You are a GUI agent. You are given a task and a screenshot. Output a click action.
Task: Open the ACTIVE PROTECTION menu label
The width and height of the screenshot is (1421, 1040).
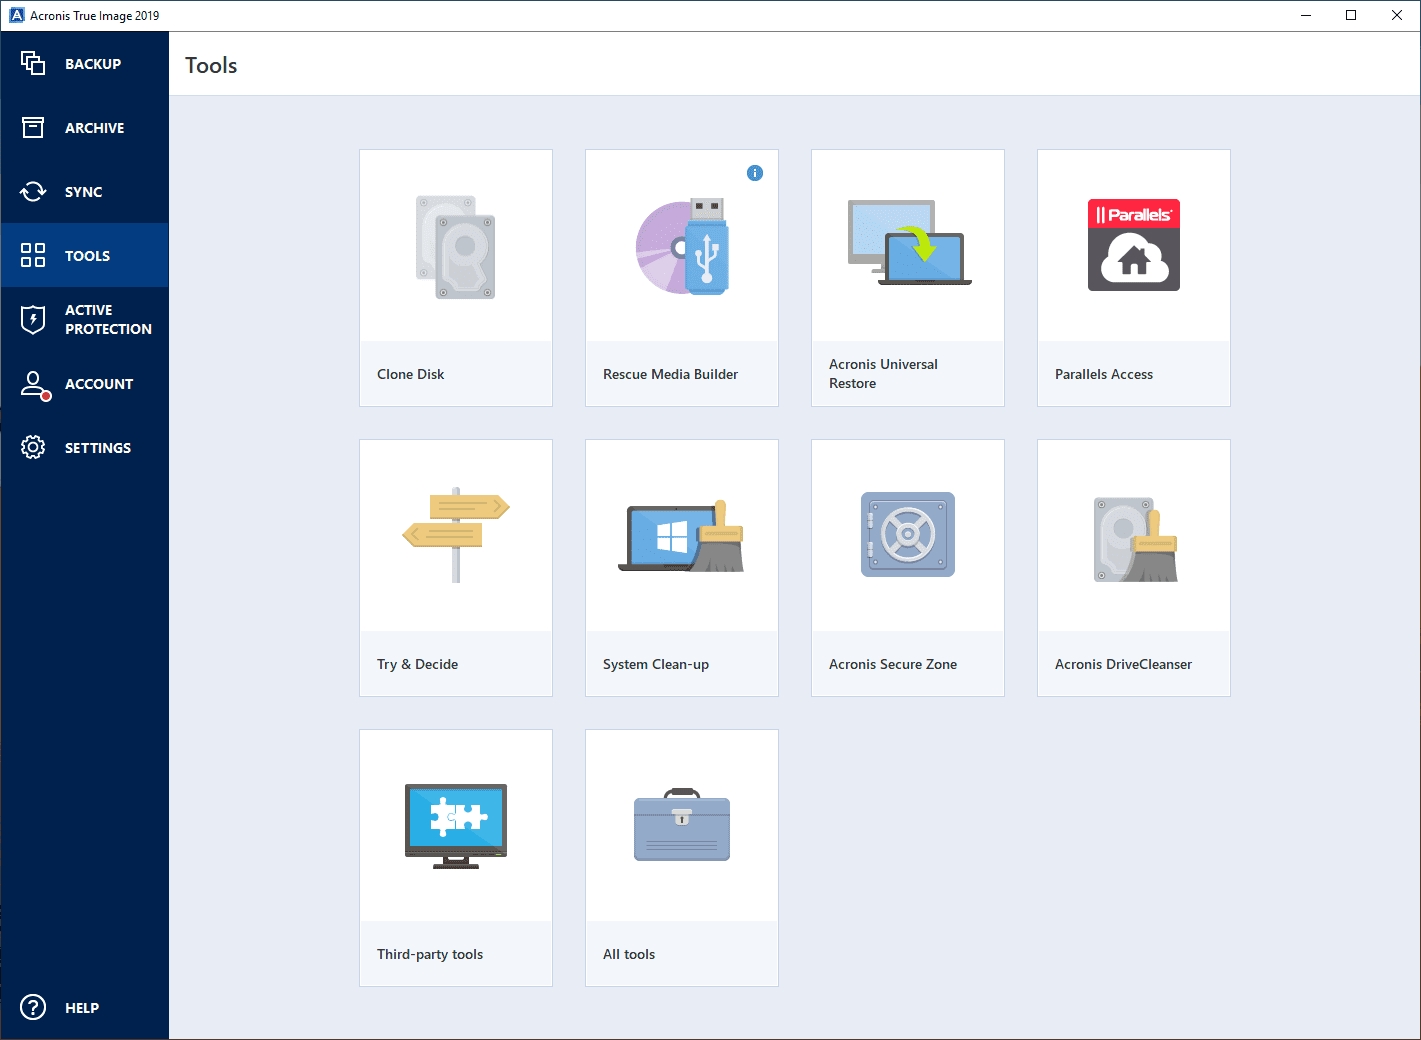point(108,319)
